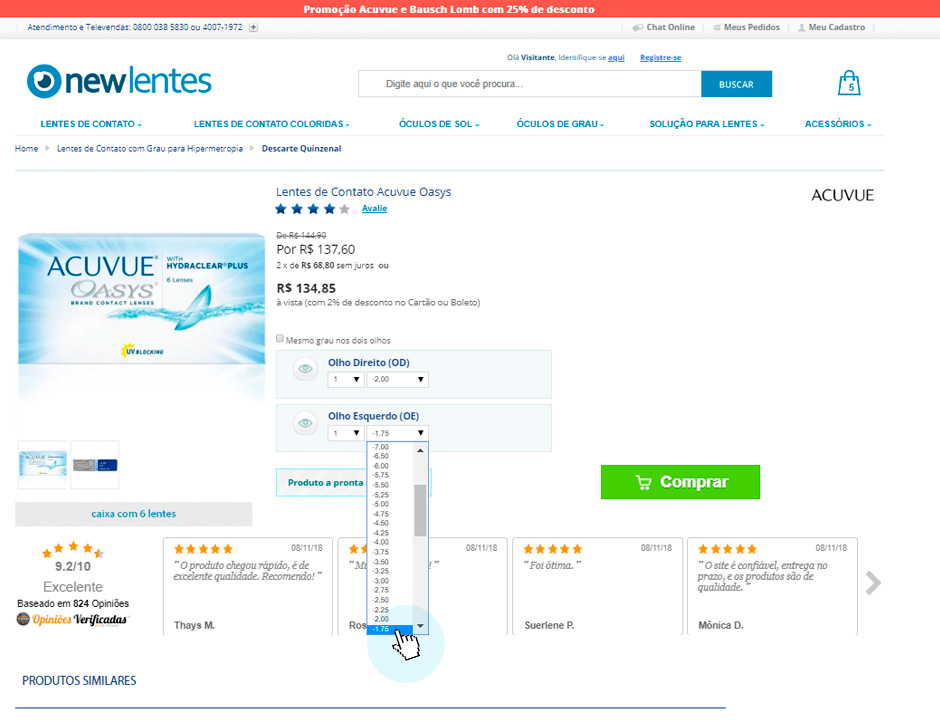Click the Registre-se link
The height and width of the screenshot is (725, 940).
[x=660, y=58]
